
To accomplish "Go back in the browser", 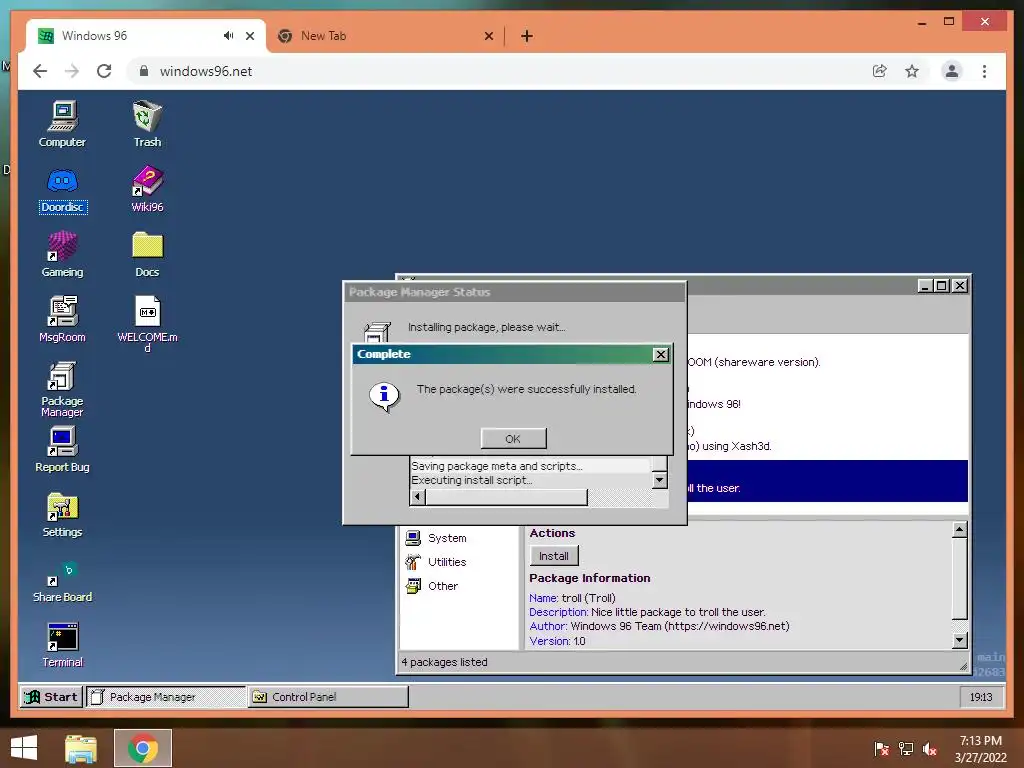I will tap(40, 71).
